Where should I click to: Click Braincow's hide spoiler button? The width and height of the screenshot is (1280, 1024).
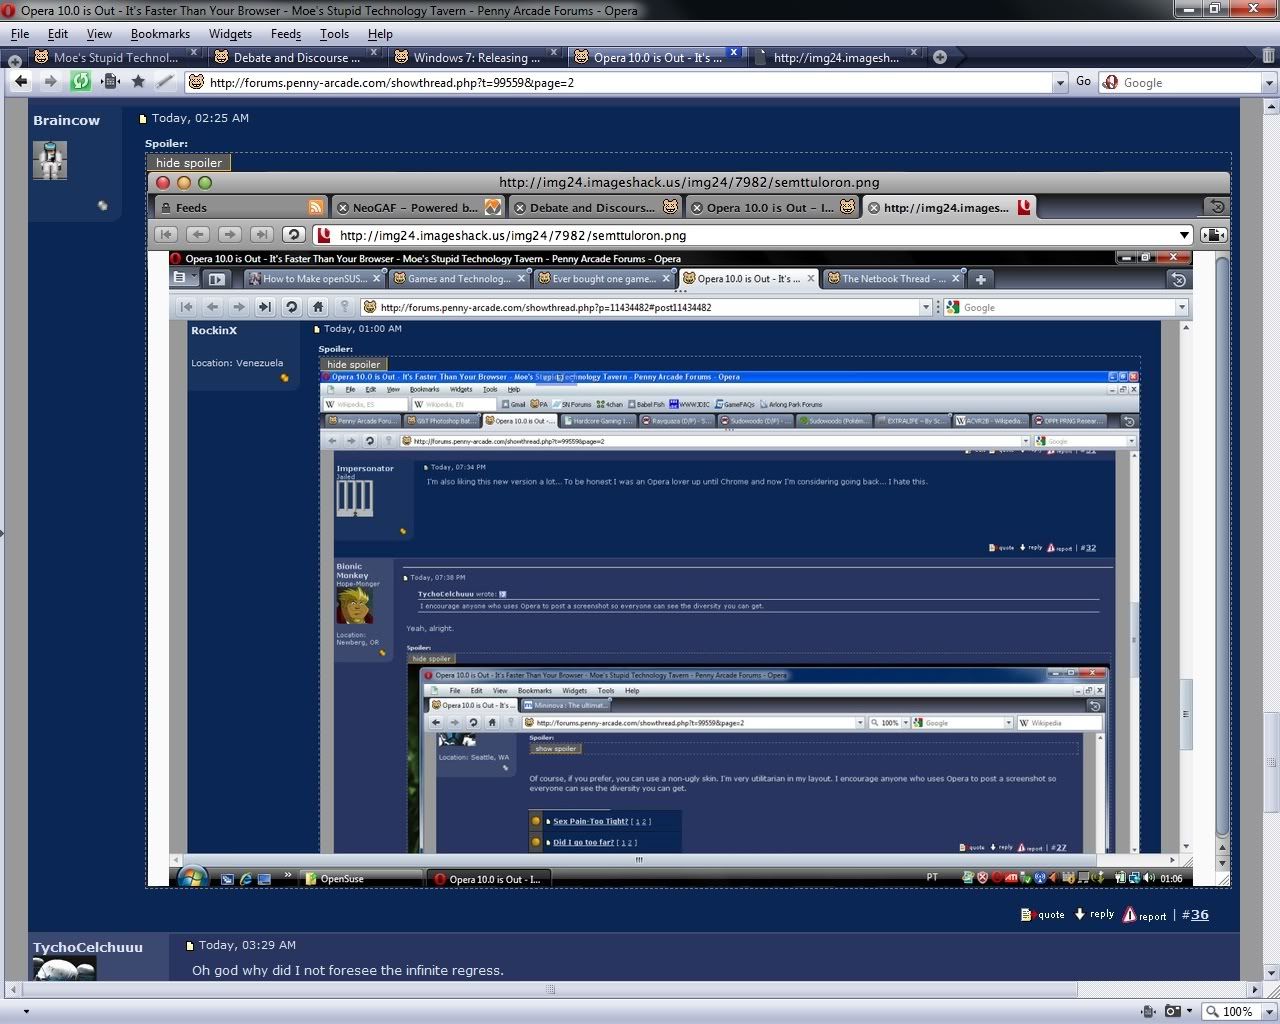189,162
